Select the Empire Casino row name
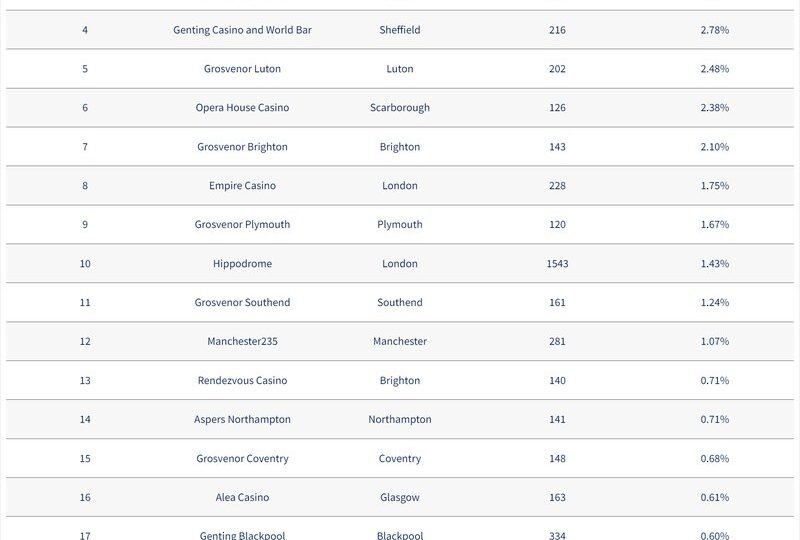 (x=242, y=185)
